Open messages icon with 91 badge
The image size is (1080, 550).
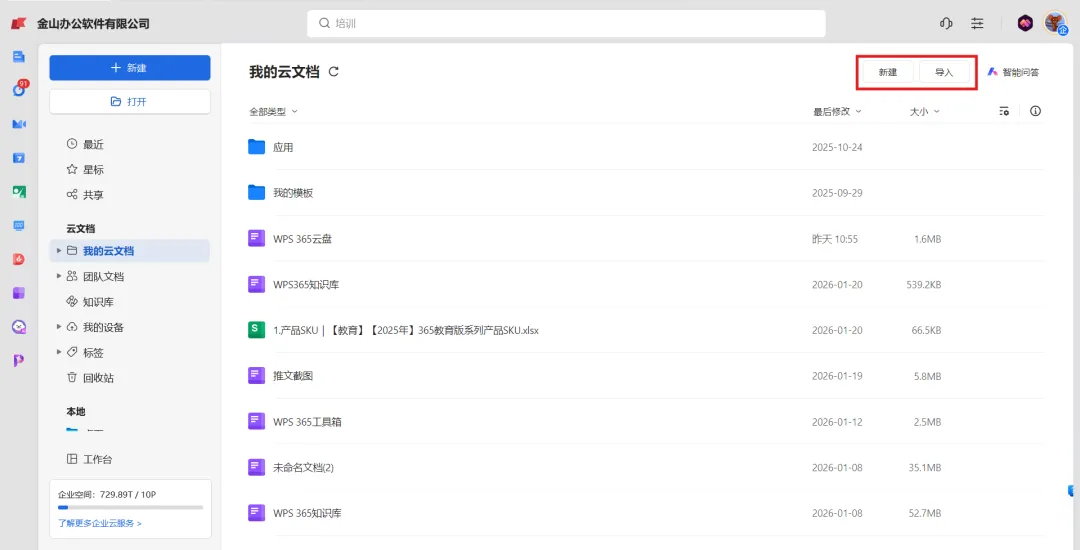(19, 89)
